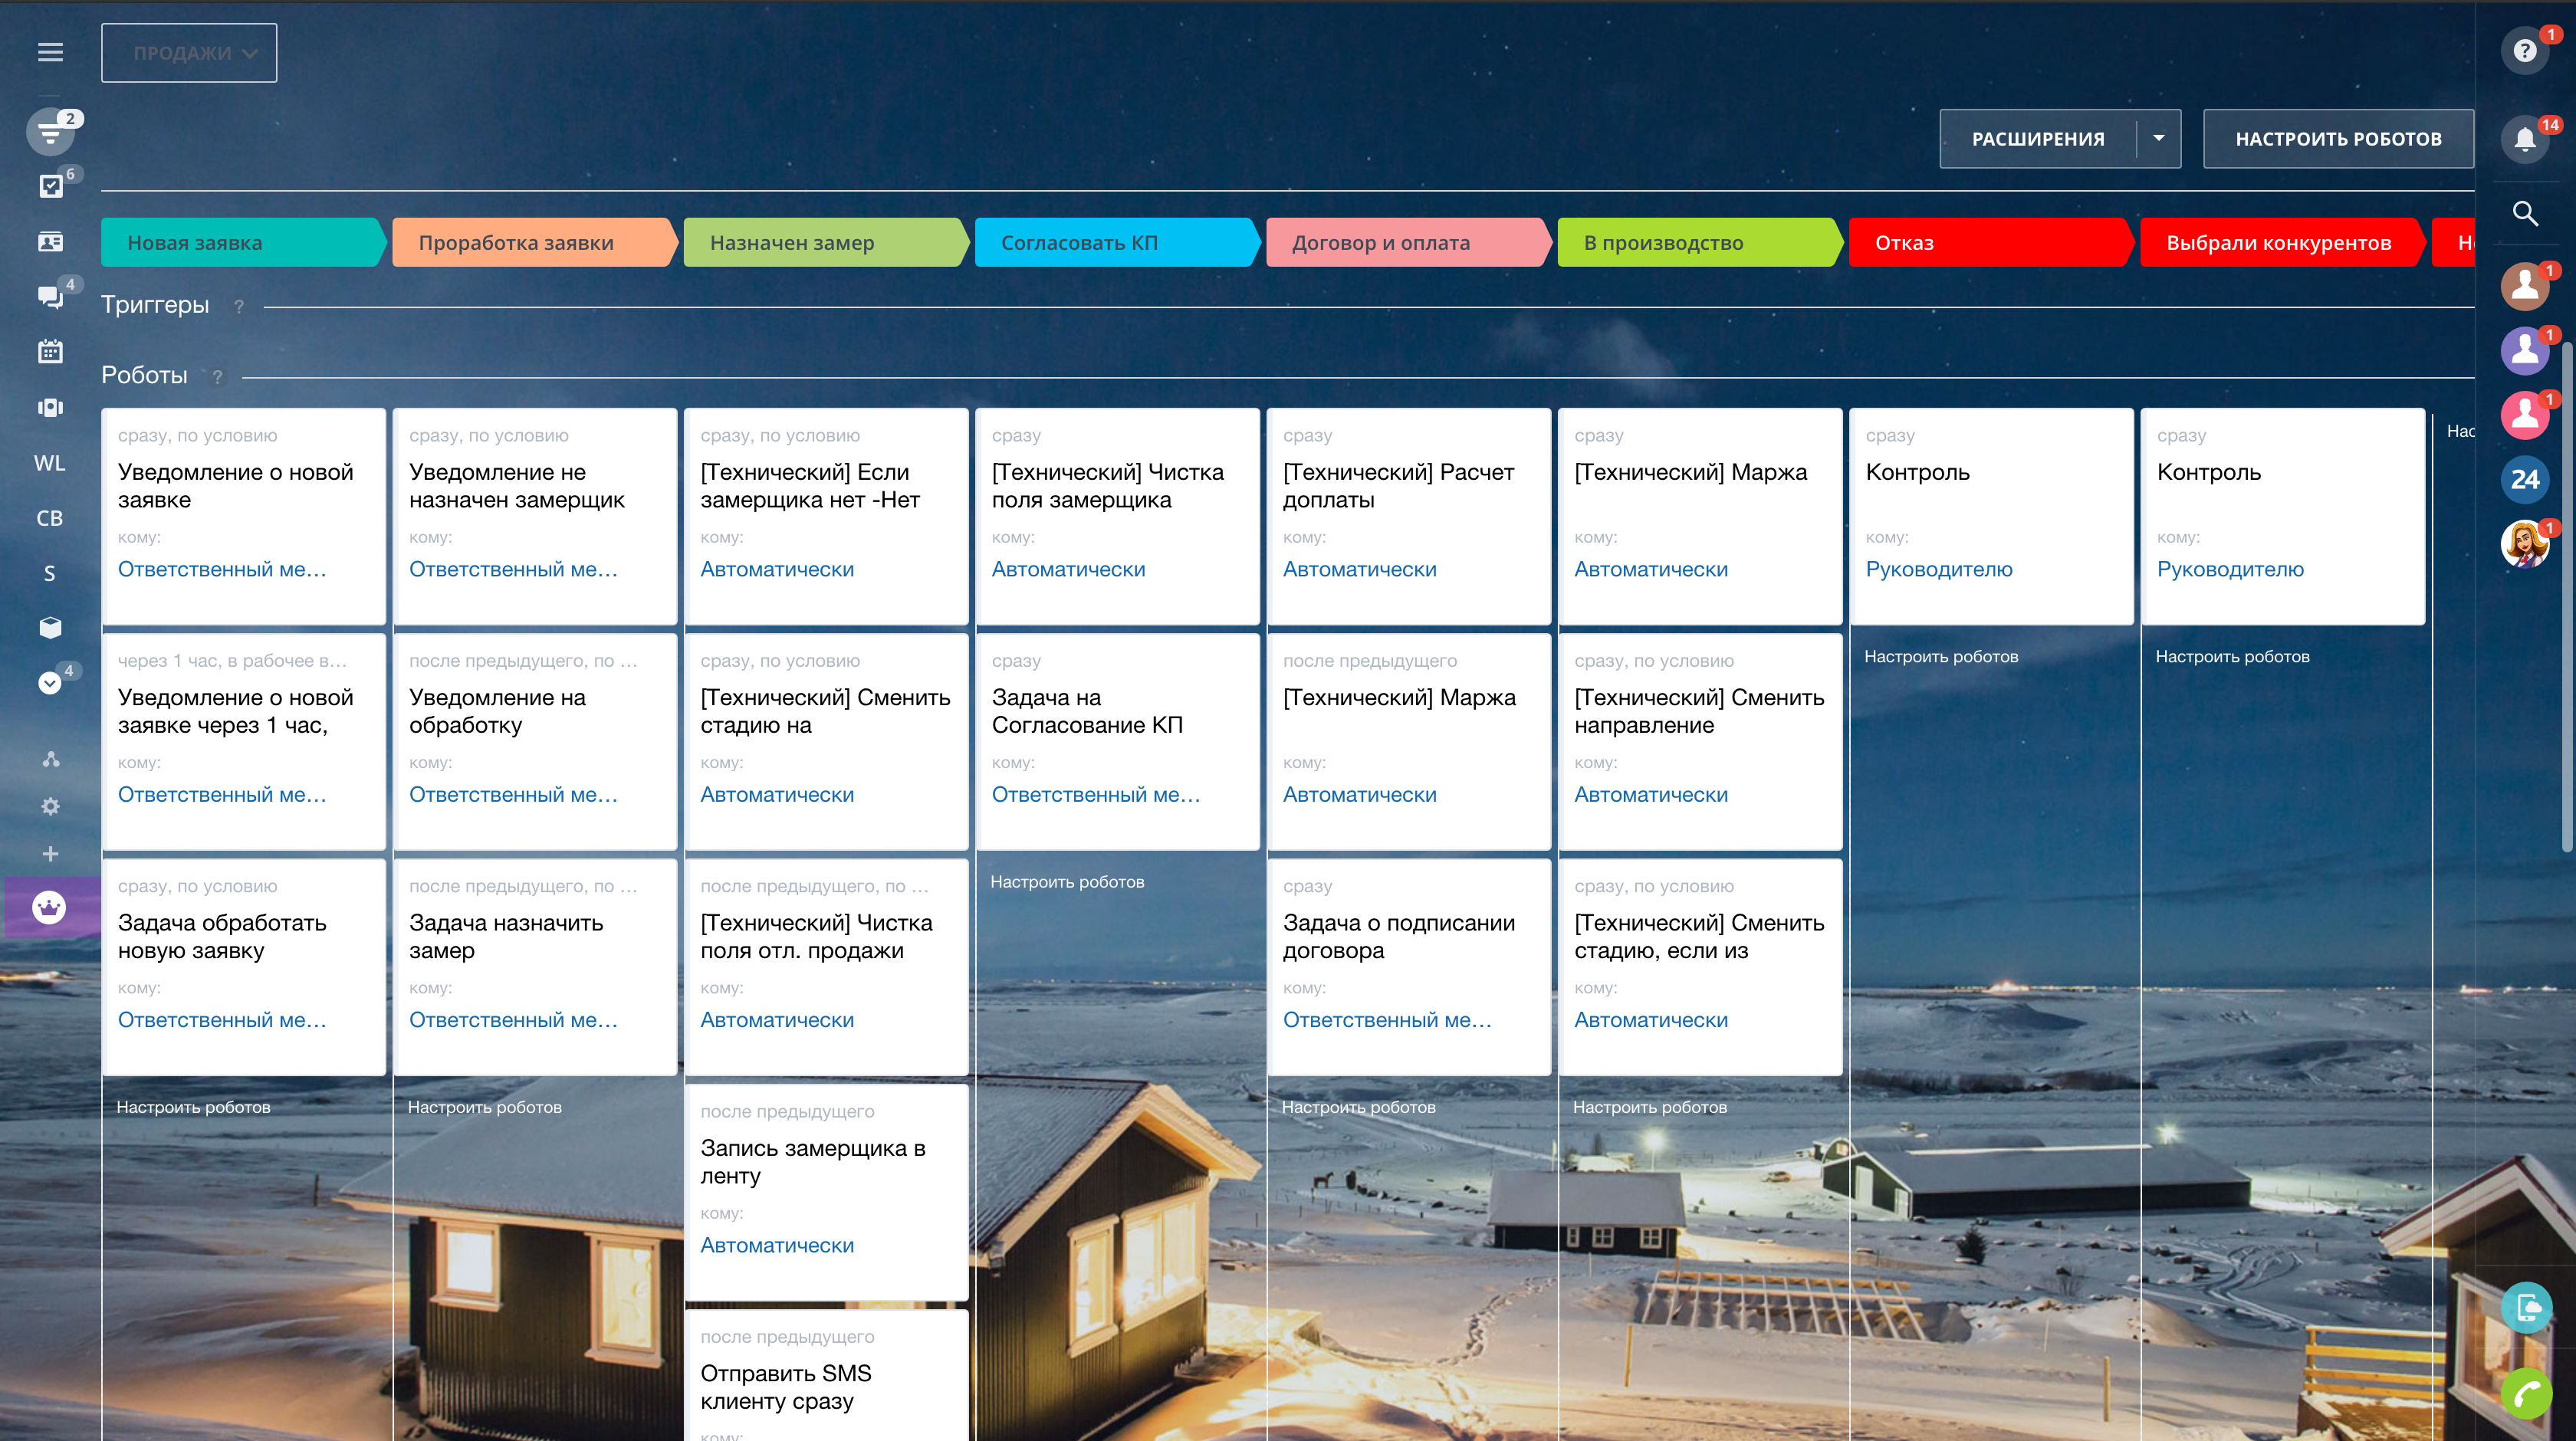2576x1441 pixels.
Task: Open the Продажи pipeline dropdown
Action: [x=189, y=53]
